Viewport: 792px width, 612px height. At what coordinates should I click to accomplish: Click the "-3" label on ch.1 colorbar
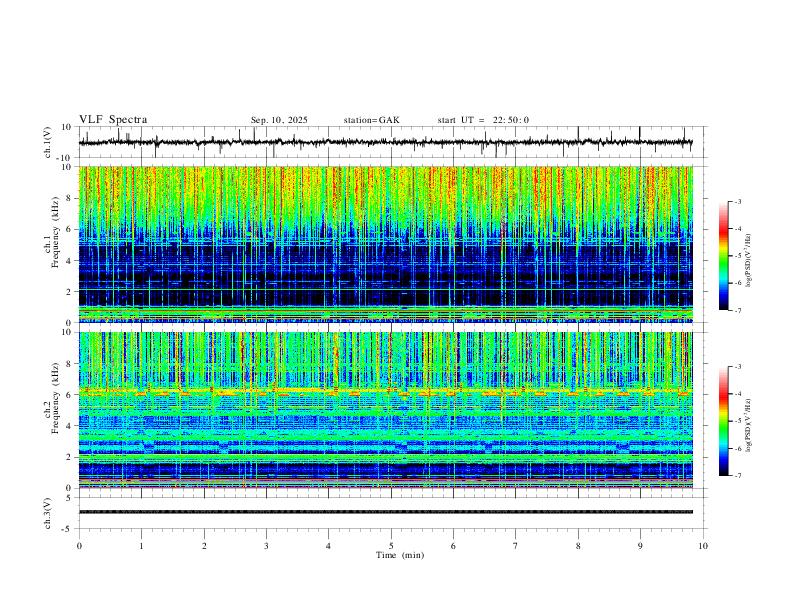point(737,202)
